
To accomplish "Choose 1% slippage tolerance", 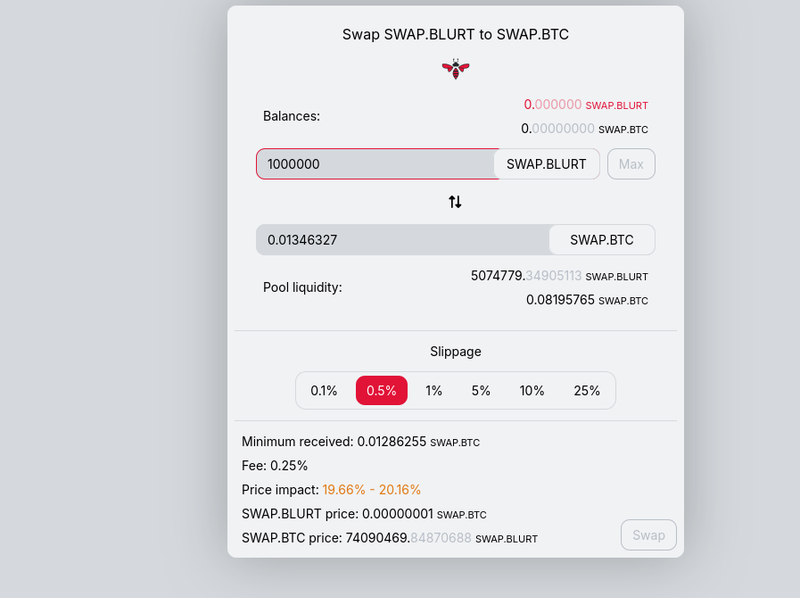I will pos(434,391).
